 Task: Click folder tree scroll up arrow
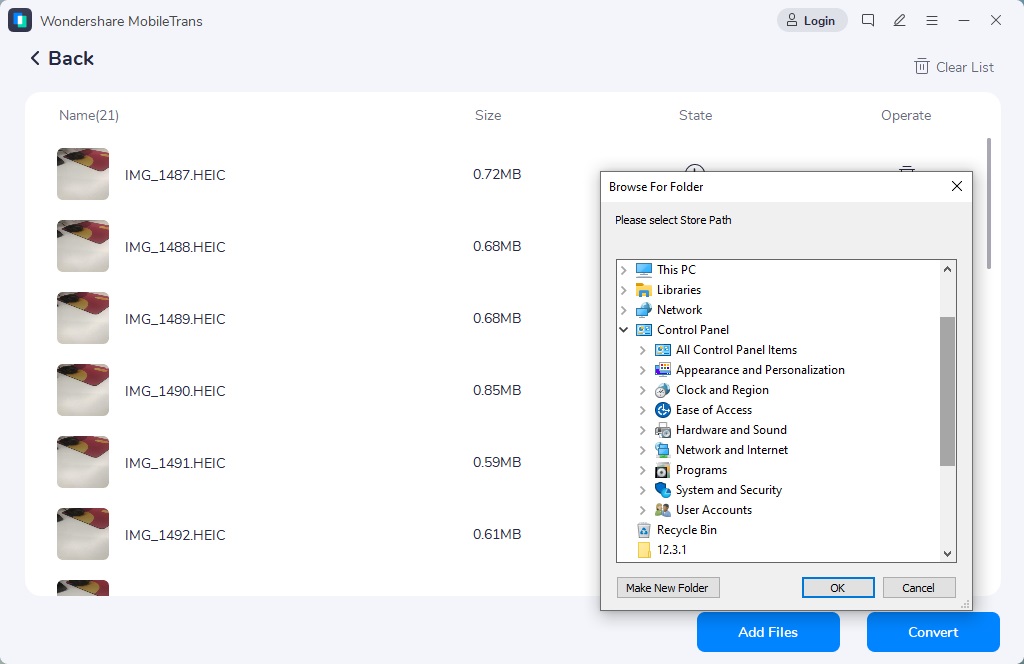[x=948, y=269]
